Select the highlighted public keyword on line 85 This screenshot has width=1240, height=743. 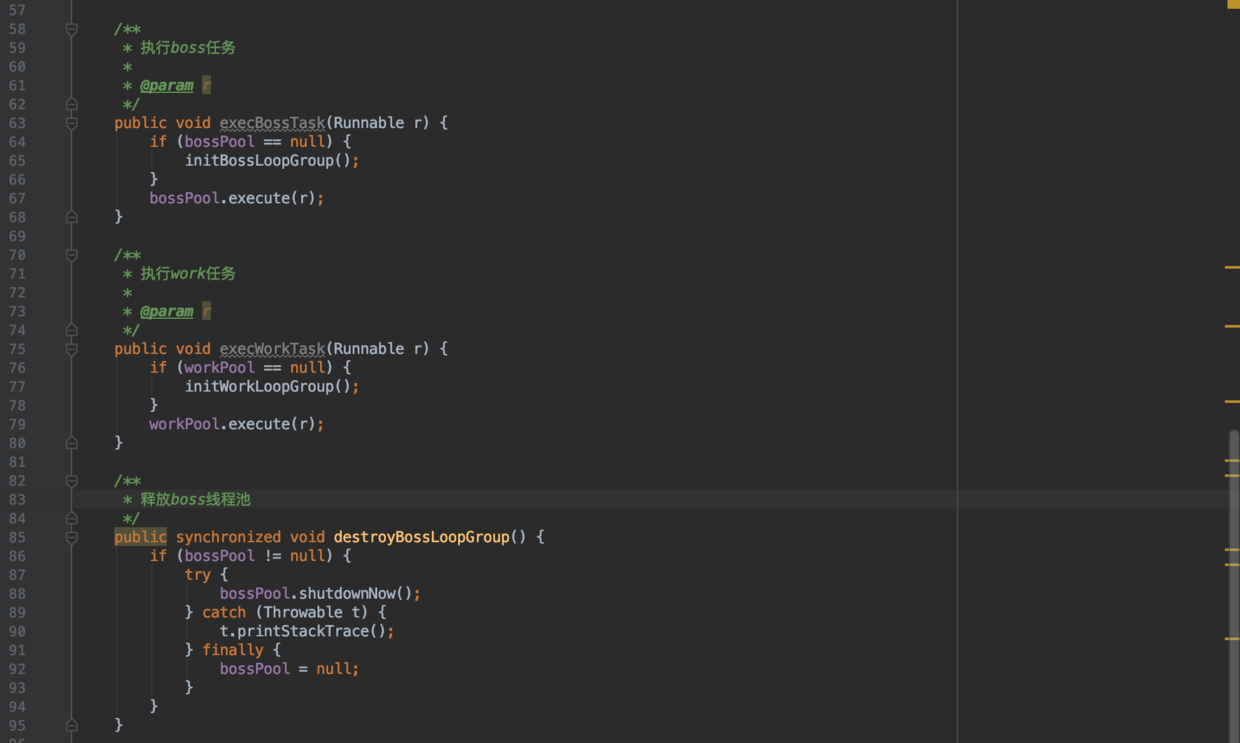click(x=139, y=537)
